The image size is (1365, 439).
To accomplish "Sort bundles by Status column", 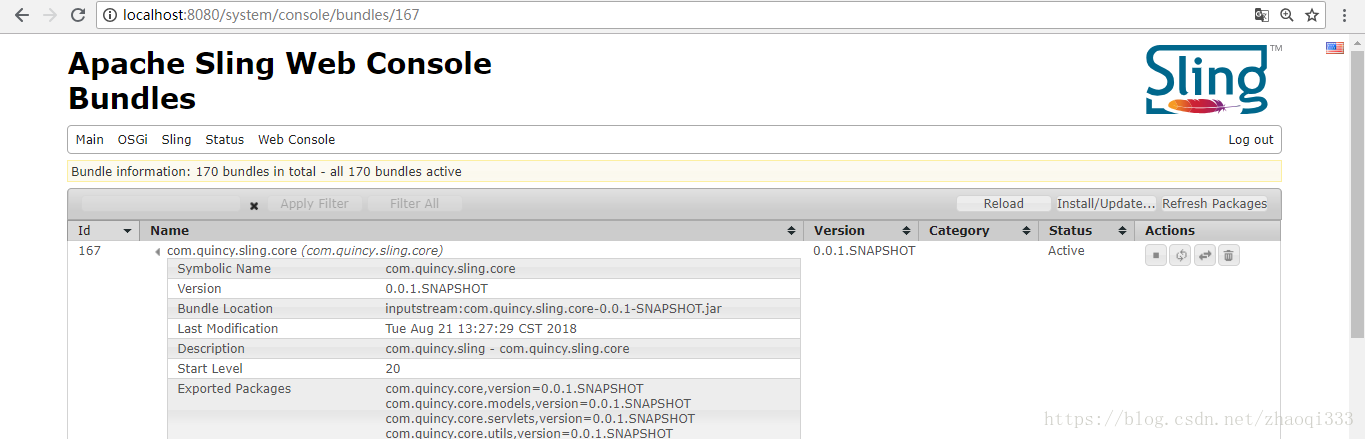I will pyautogui.click(x=1085, y=230).
